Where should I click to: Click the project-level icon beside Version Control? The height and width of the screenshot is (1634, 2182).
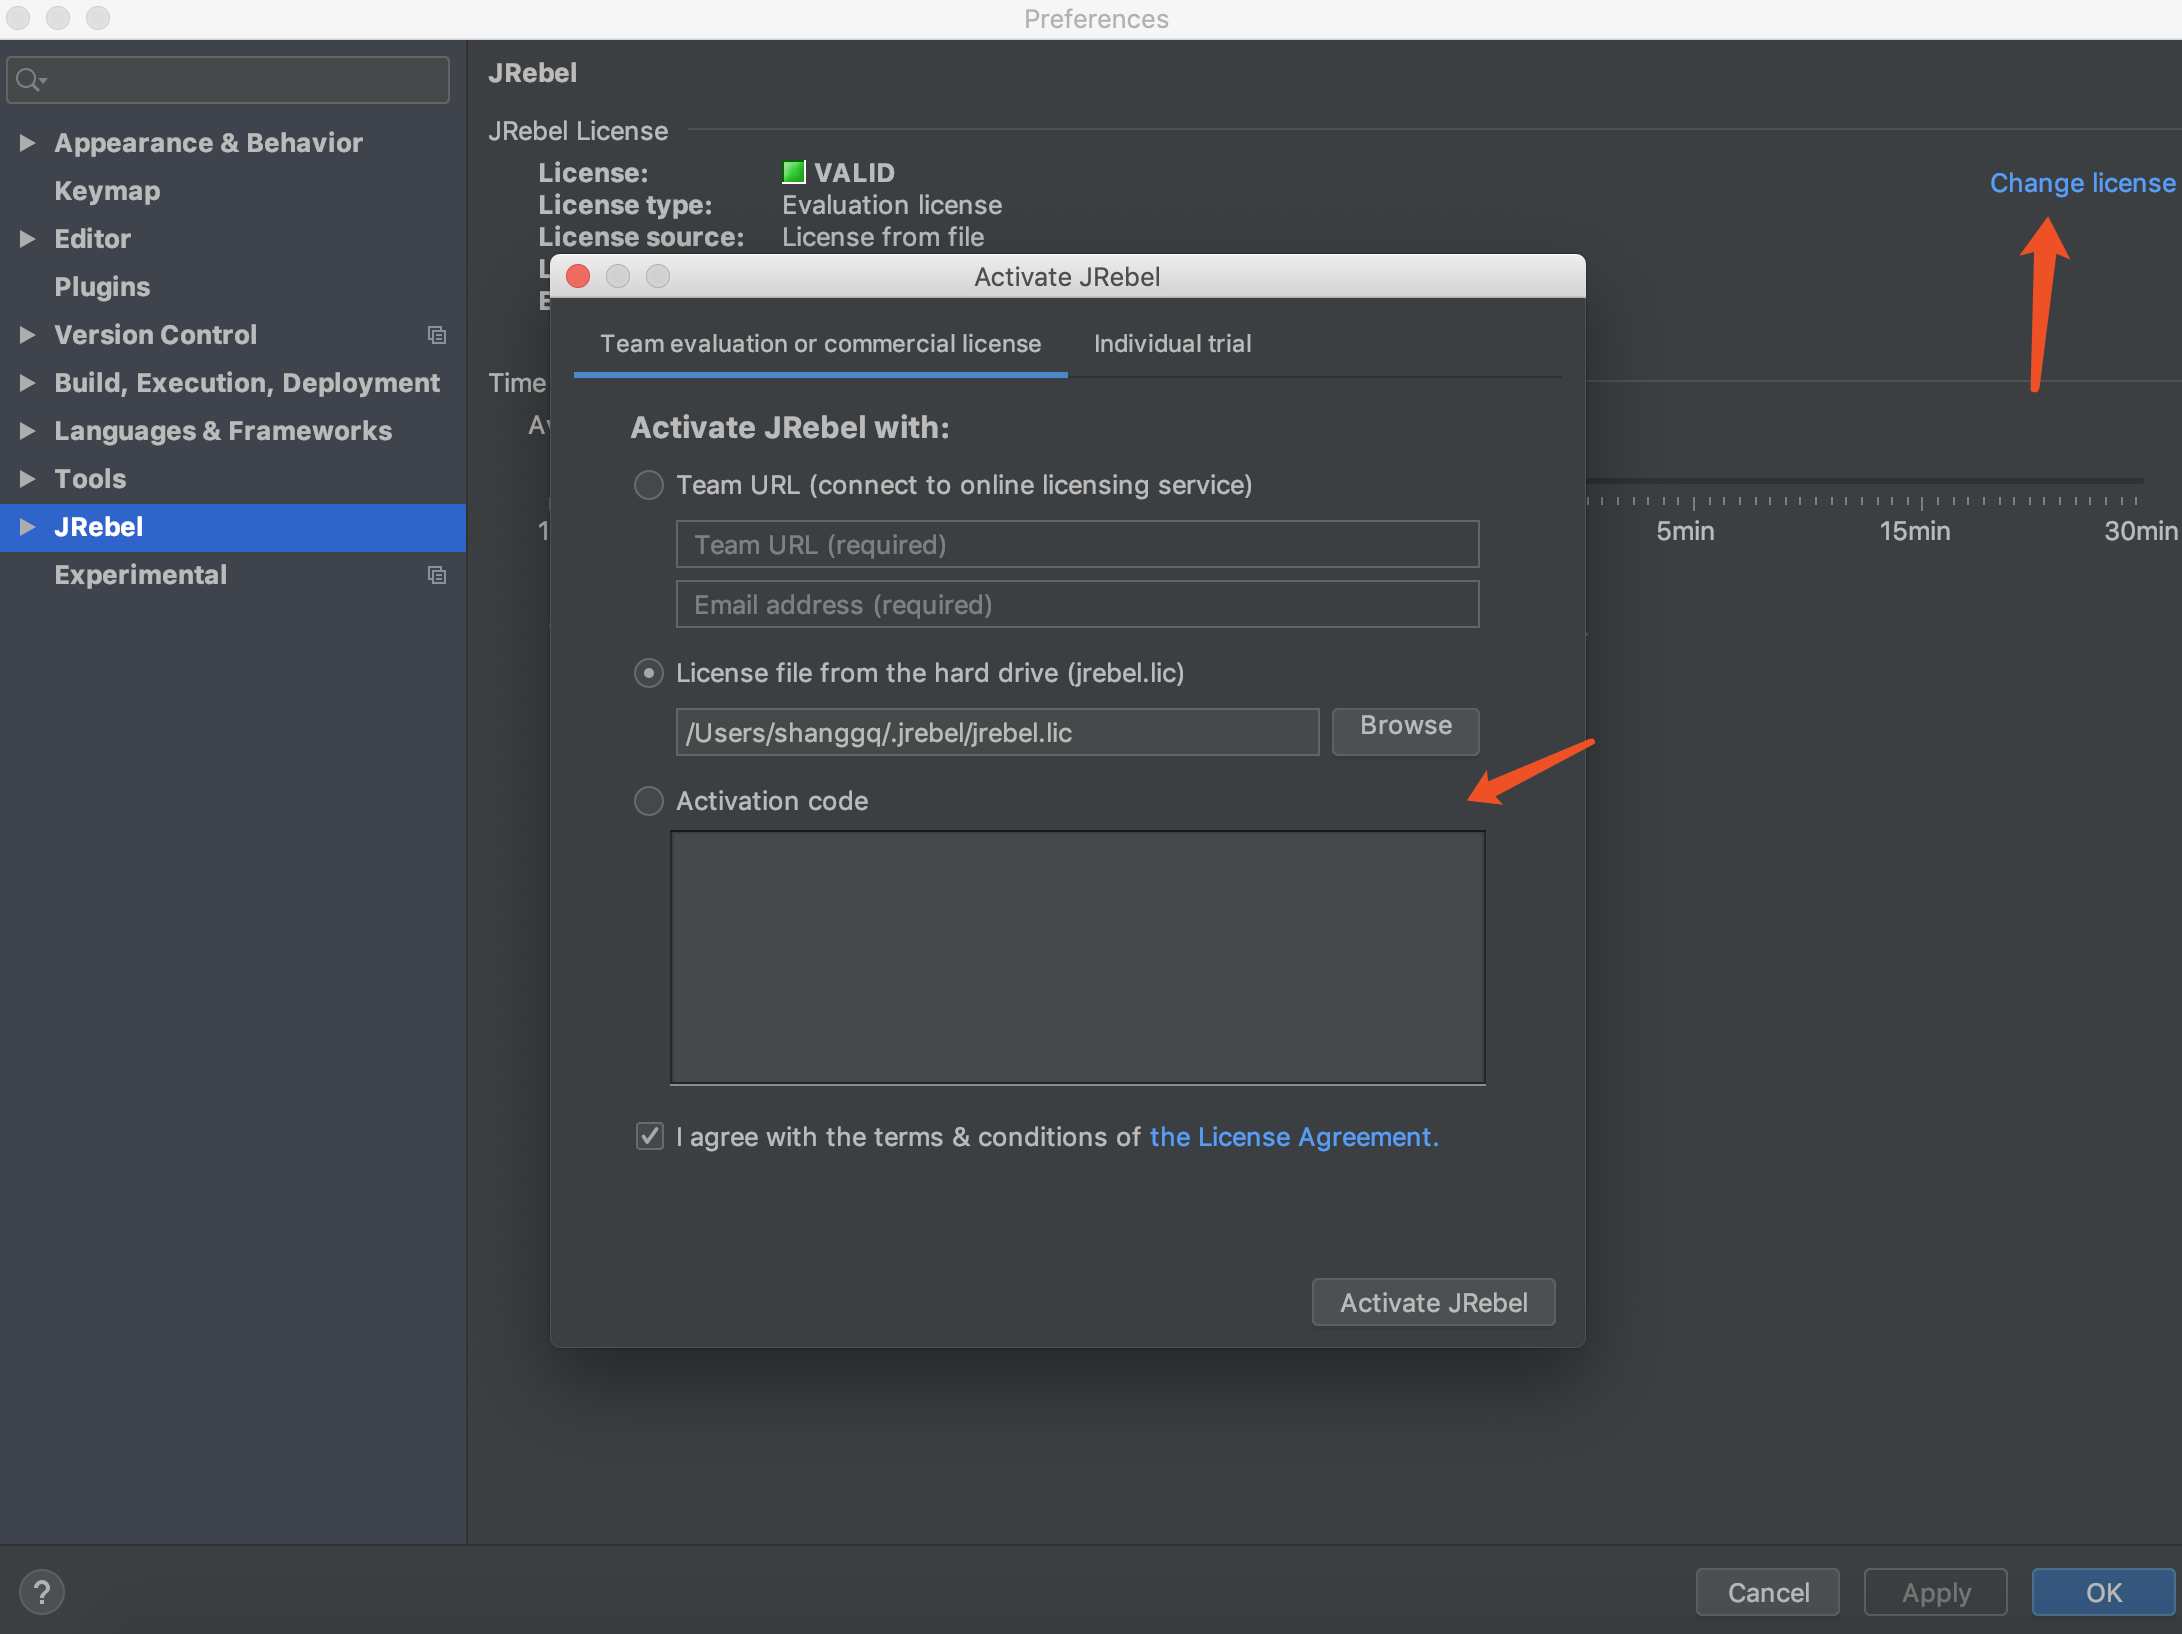pos(437,335)
